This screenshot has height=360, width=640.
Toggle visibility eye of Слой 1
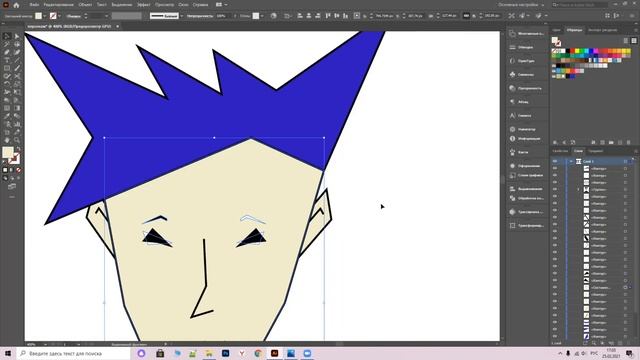555,161
